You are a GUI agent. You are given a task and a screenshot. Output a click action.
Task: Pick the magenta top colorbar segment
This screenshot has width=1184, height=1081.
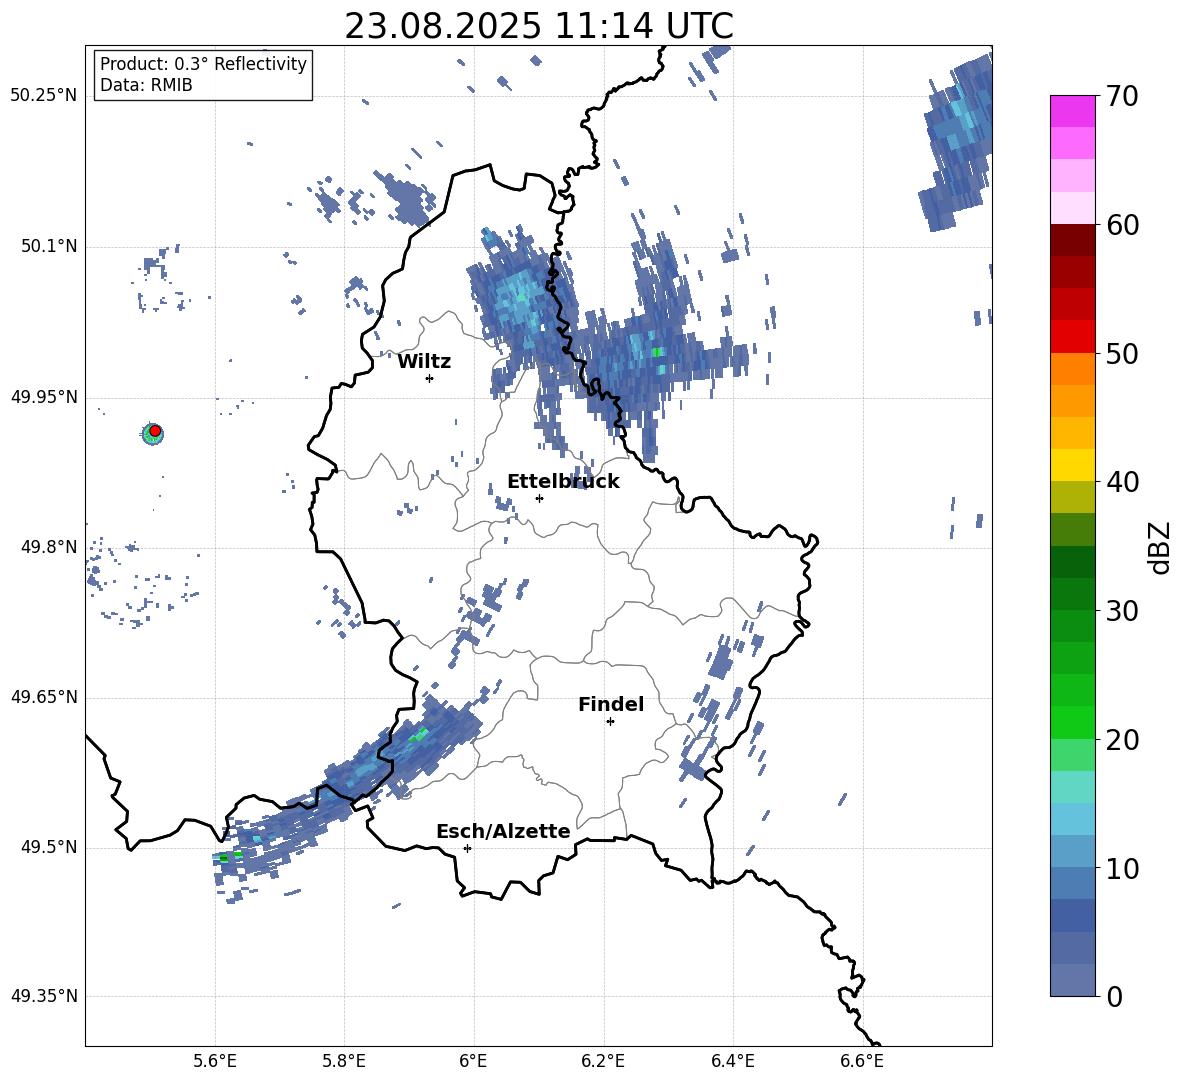1073,112
